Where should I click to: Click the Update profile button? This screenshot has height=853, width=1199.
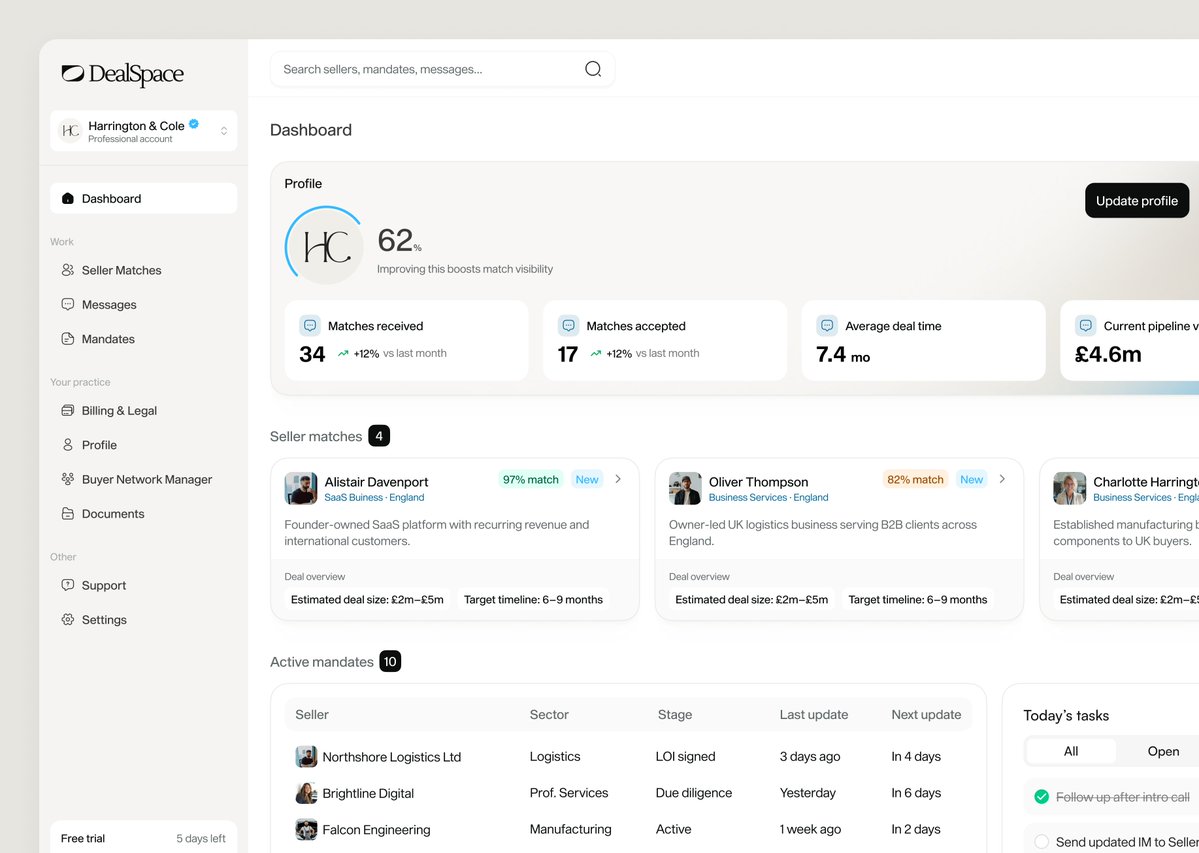(1137, 200)
